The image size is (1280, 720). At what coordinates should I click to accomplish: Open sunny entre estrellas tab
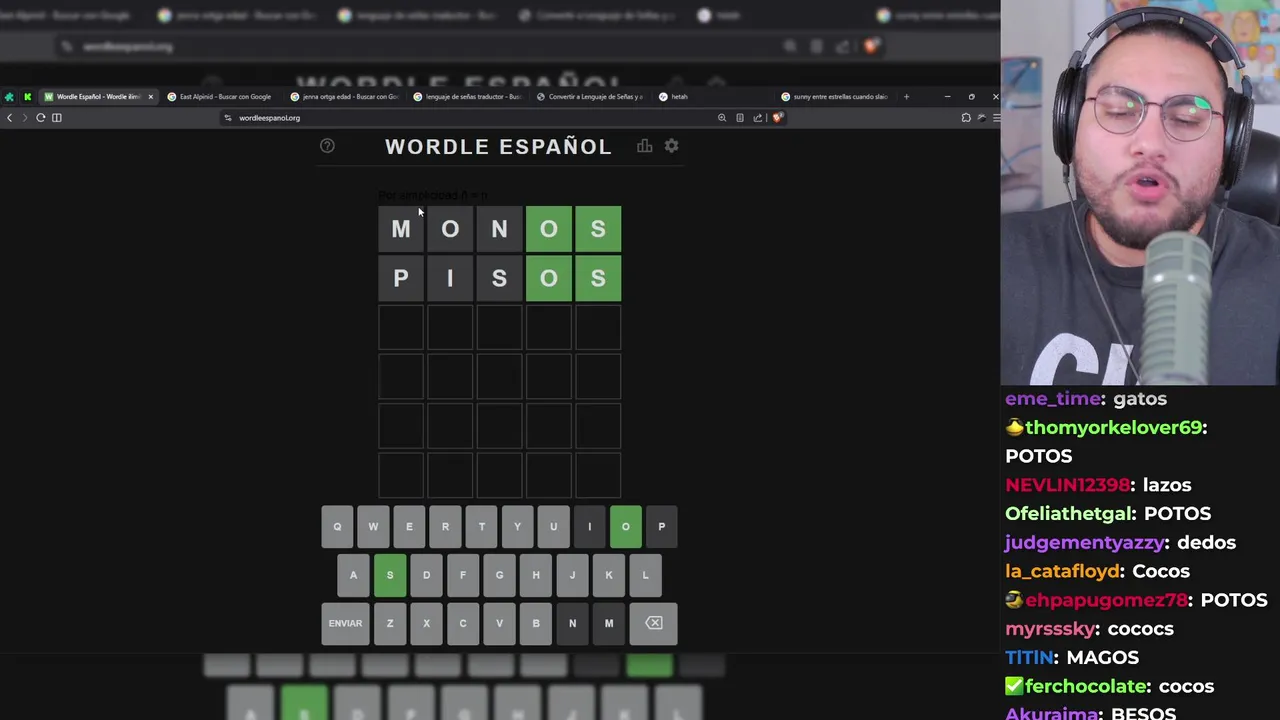(835, 97)
